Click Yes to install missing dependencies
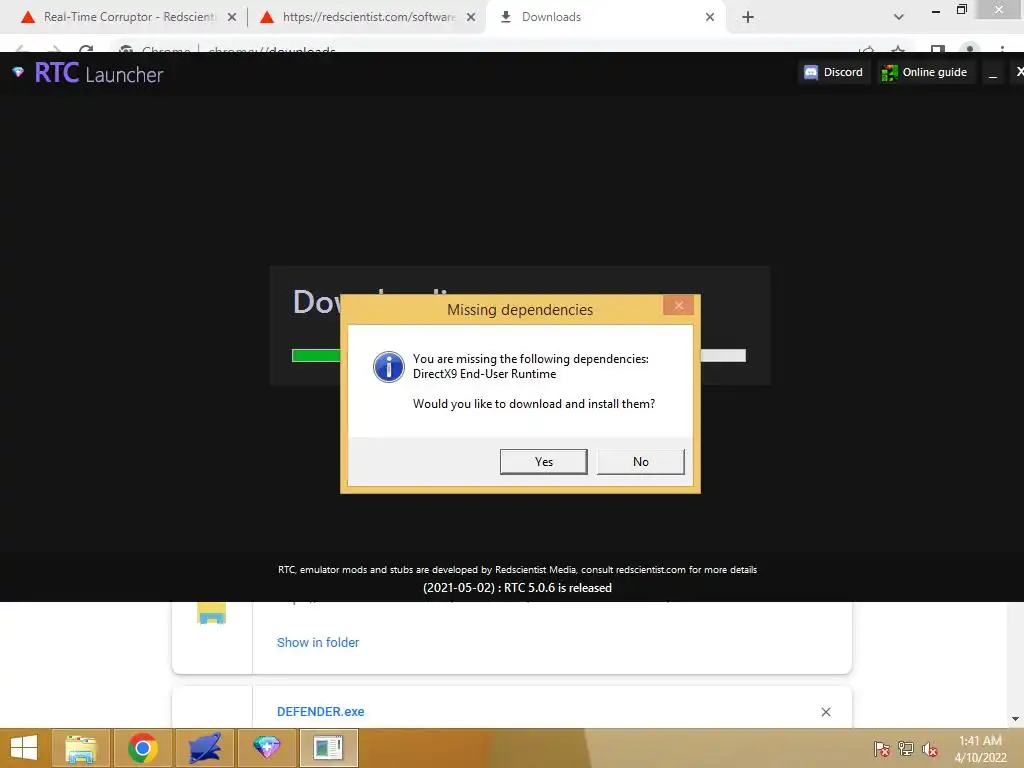 coord(543,462)
